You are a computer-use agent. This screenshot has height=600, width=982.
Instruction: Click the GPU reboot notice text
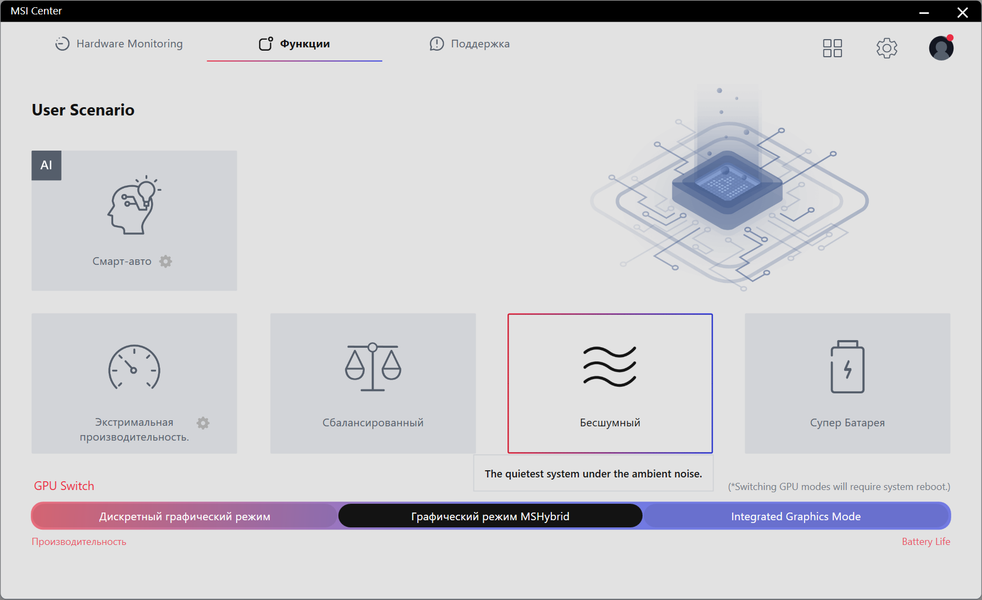click(839, 487)
